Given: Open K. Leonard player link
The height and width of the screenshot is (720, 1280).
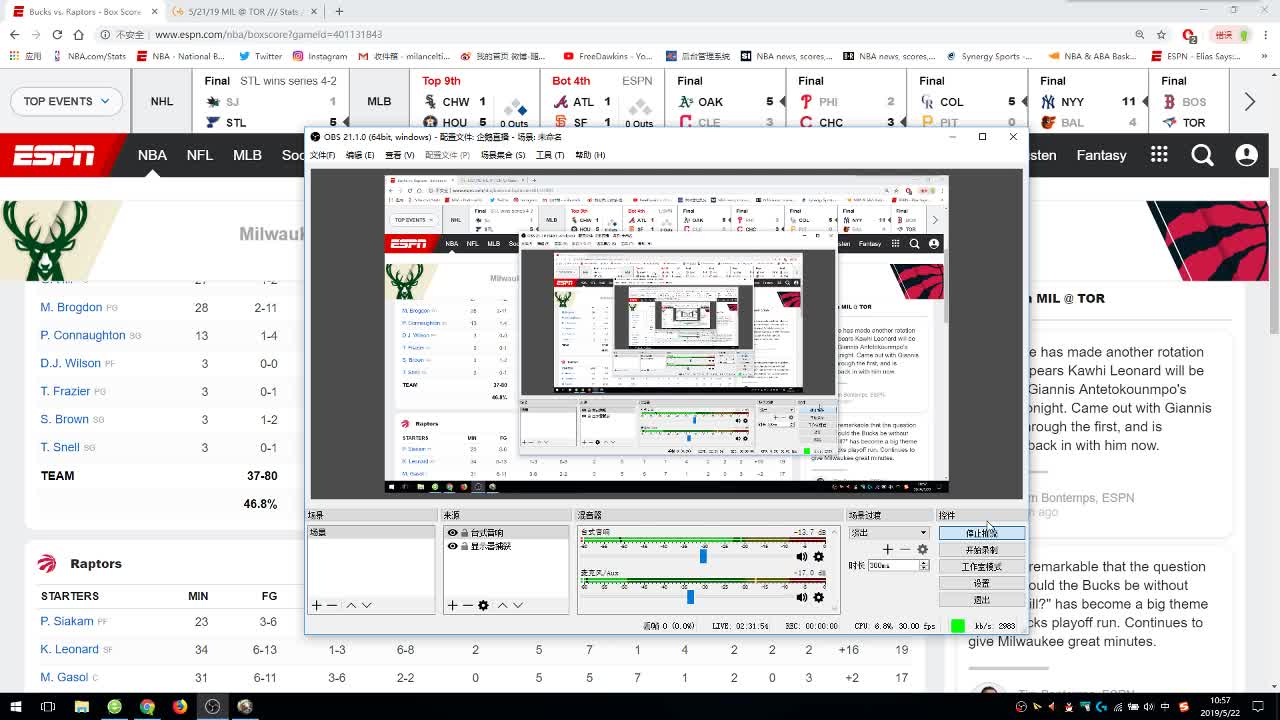Looking at the screenshot, I should click(x=69, y=649).
